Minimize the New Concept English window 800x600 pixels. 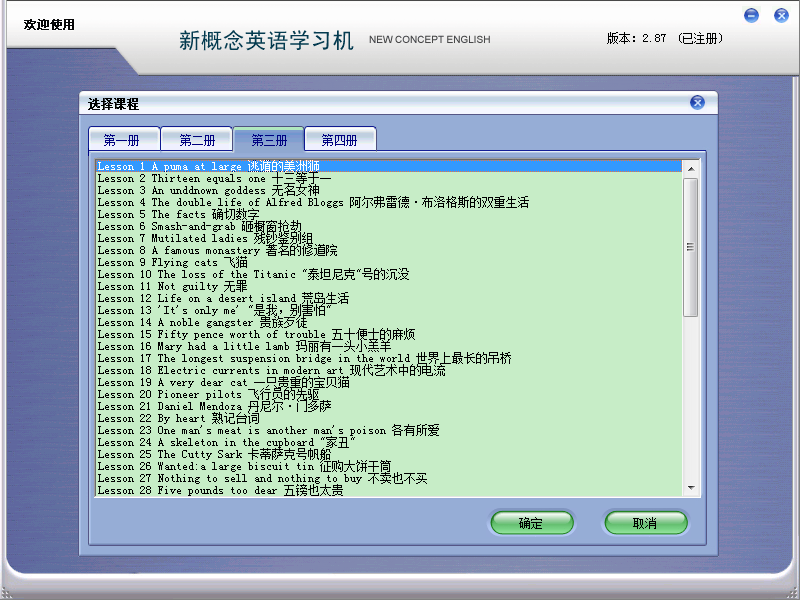751,15
